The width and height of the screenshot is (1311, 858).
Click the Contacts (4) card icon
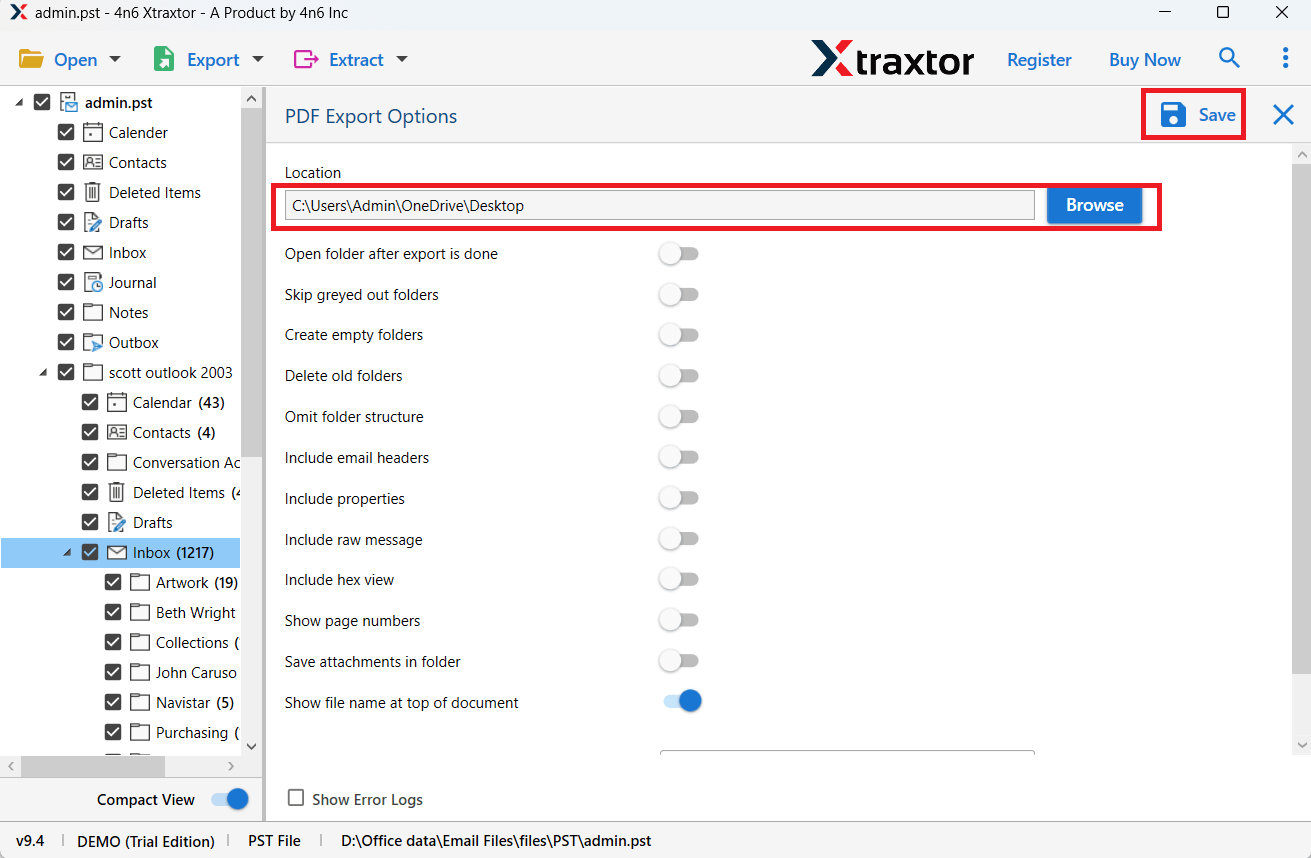pos(117,432)
